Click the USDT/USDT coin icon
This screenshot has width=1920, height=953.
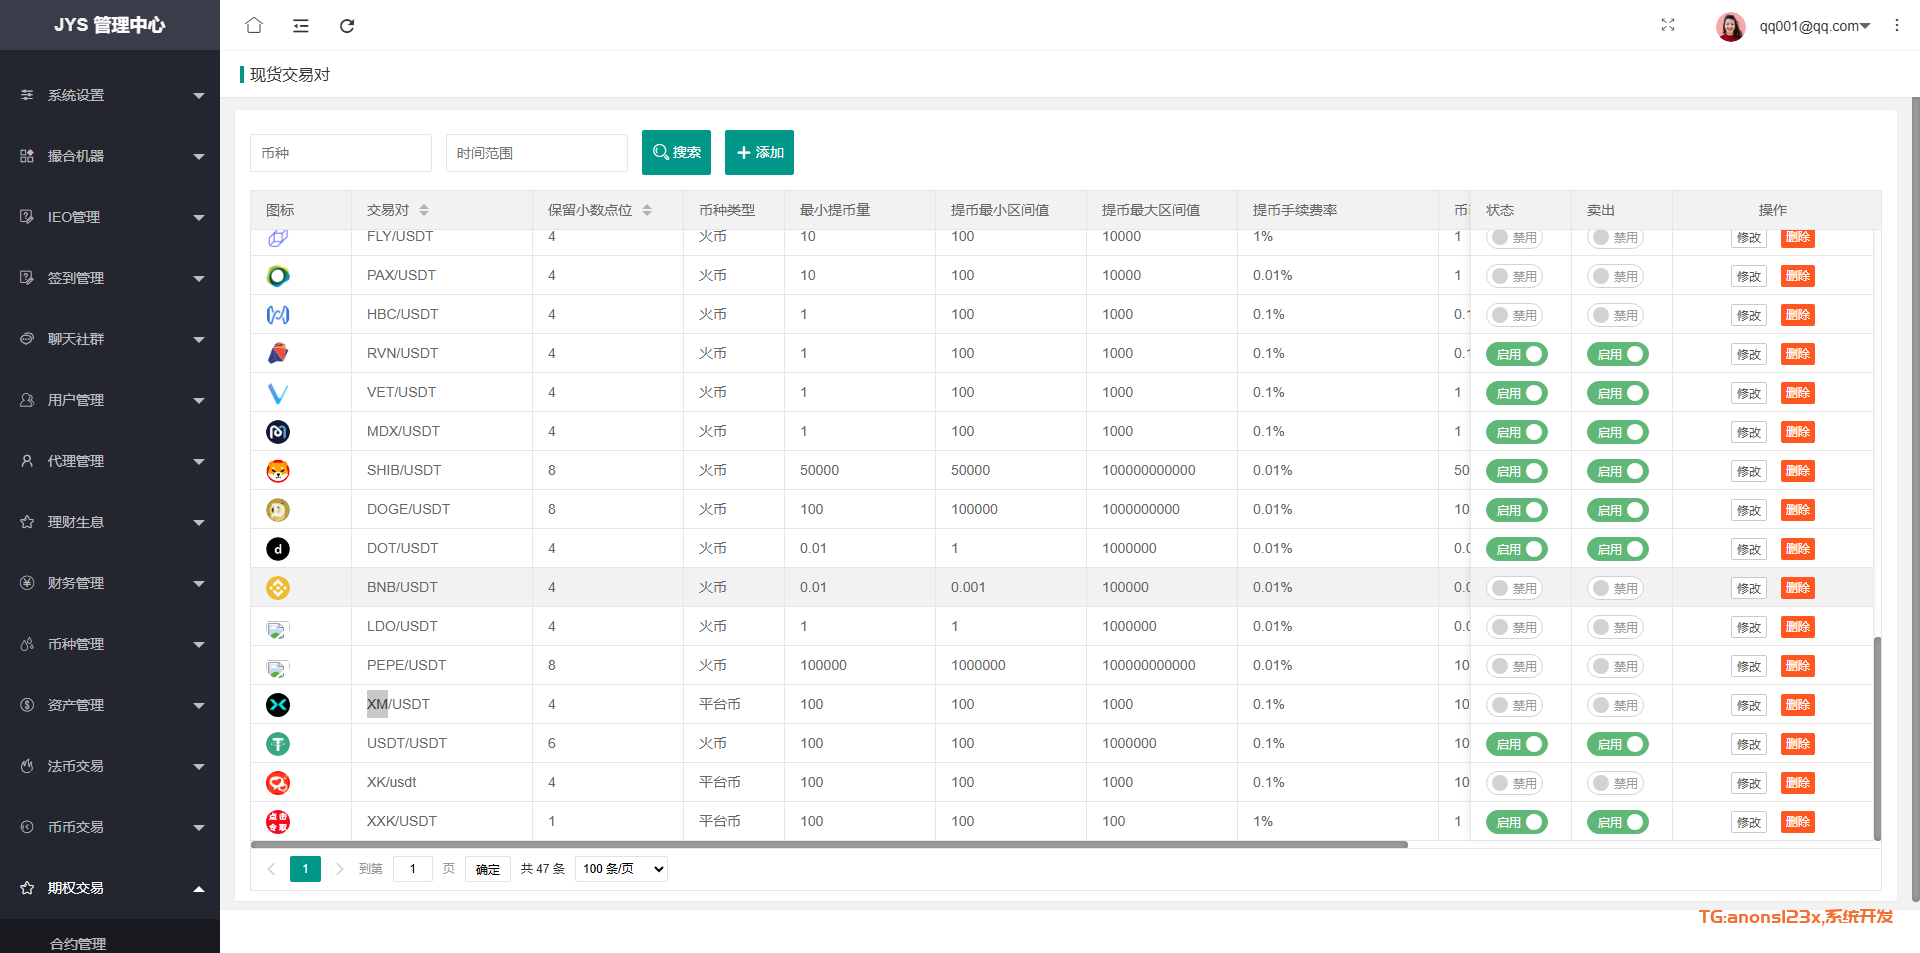[x=278, y=744]
